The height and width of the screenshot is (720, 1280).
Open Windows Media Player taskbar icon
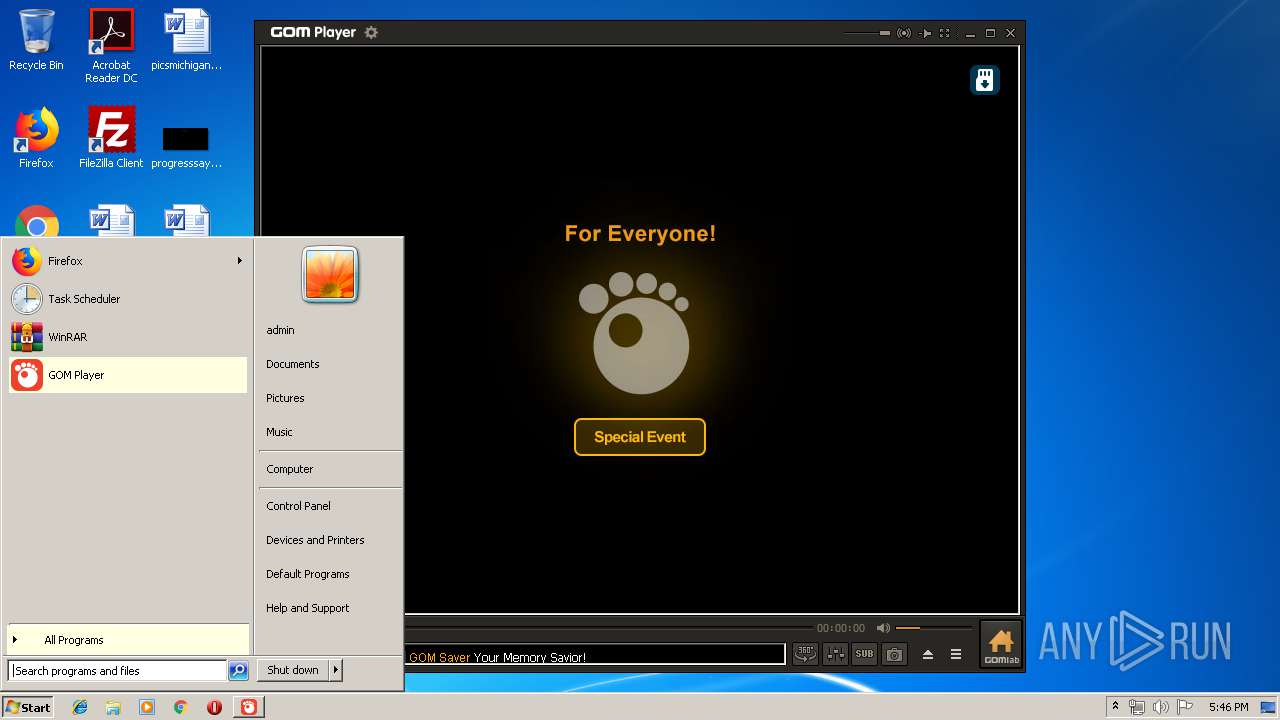point(147,707)
